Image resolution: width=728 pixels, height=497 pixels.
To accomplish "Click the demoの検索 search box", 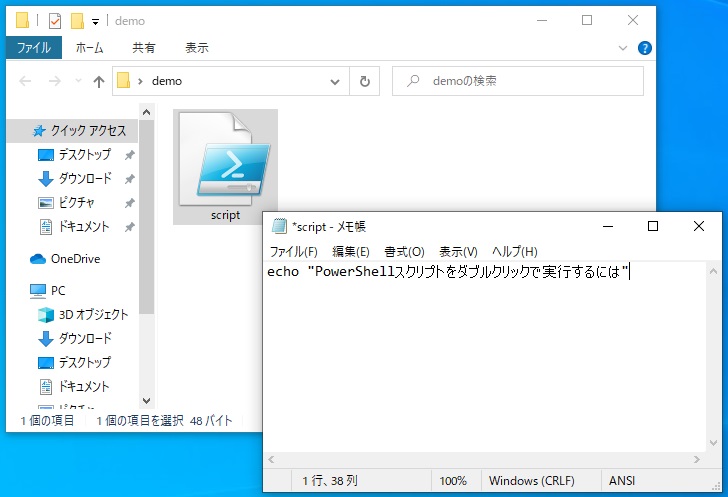I will 518,81.
